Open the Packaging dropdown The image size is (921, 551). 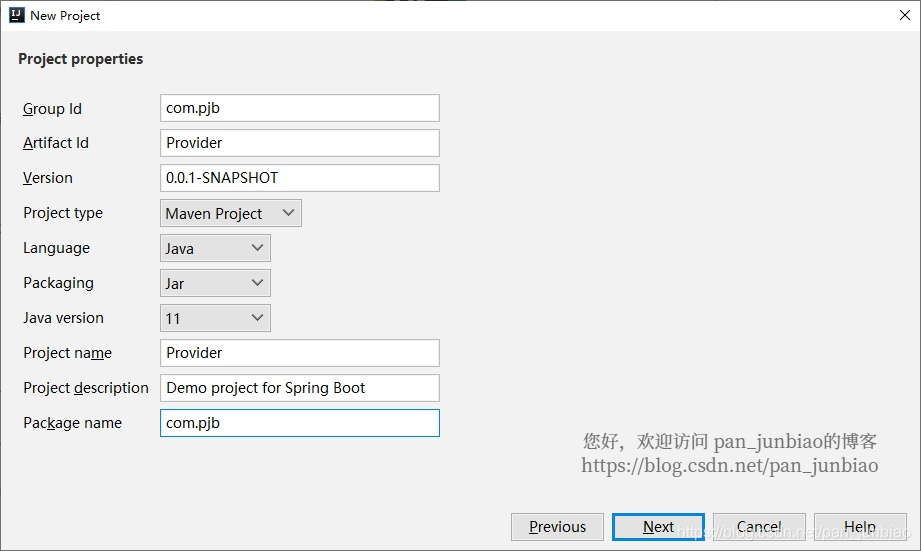tap(215, 283)
